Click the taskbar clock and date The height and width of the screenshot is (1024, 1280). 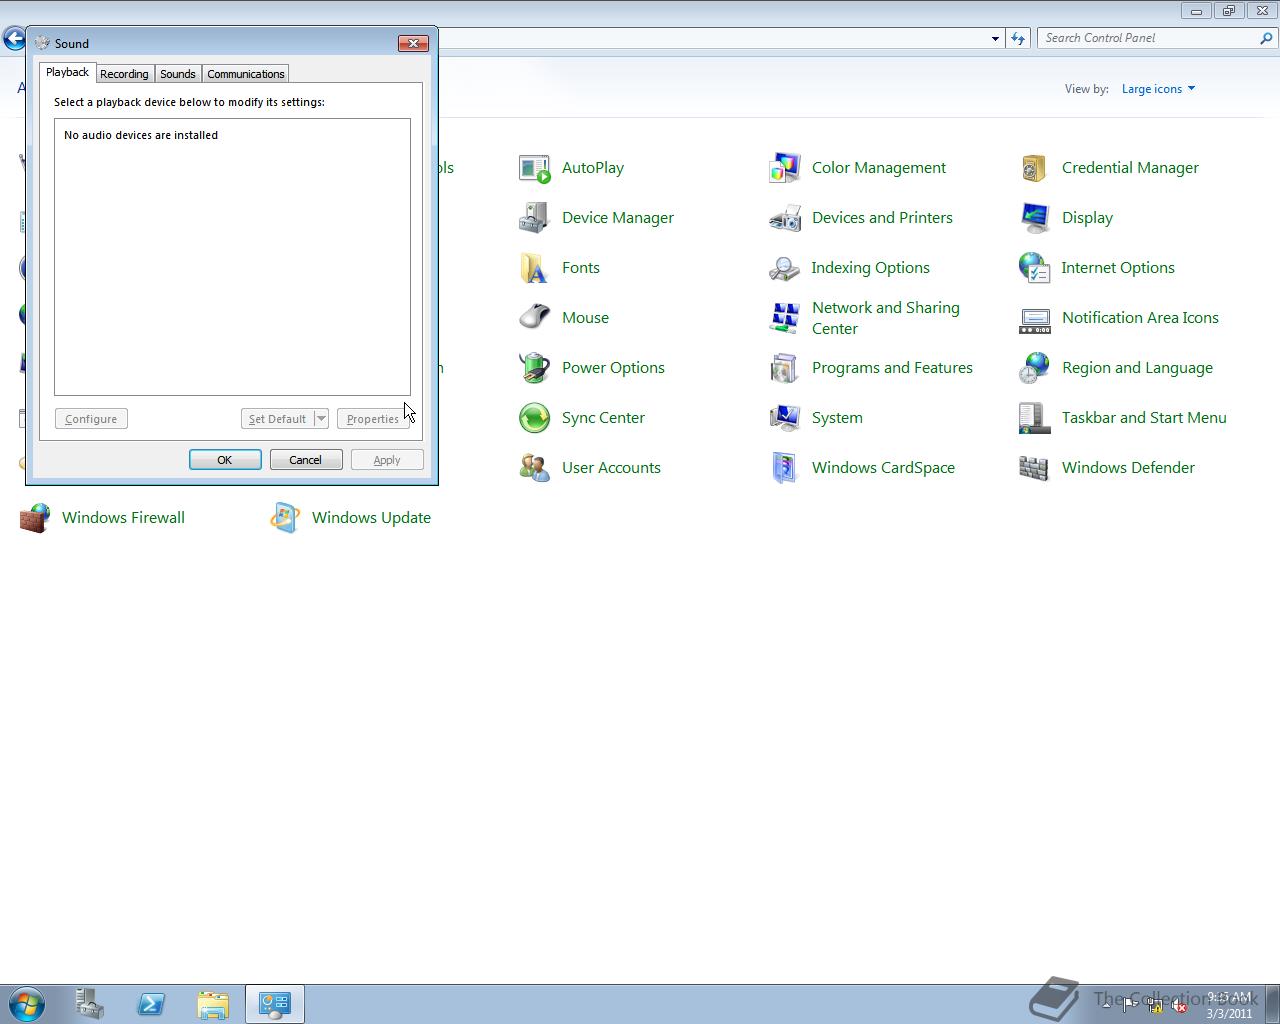click(1230, 1005)
